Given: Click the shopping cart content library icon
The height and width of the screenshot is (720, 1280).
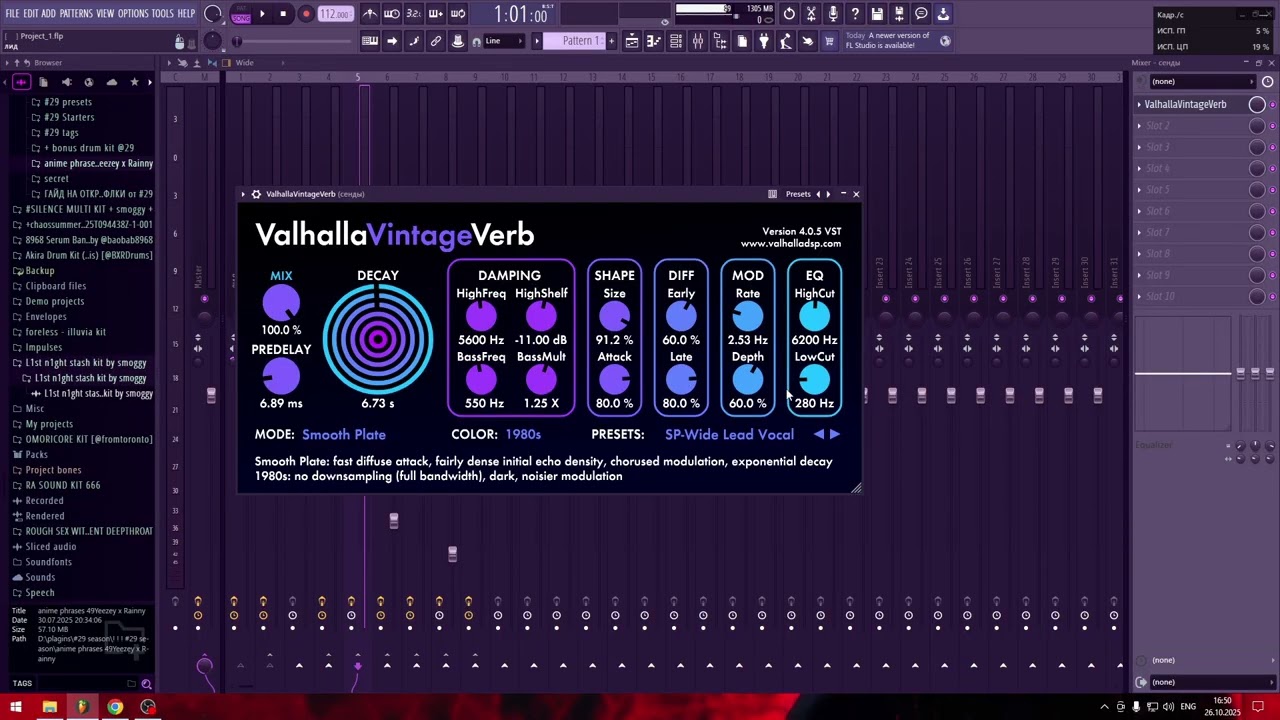Looking at the screenshot, I should coord(829,41).
